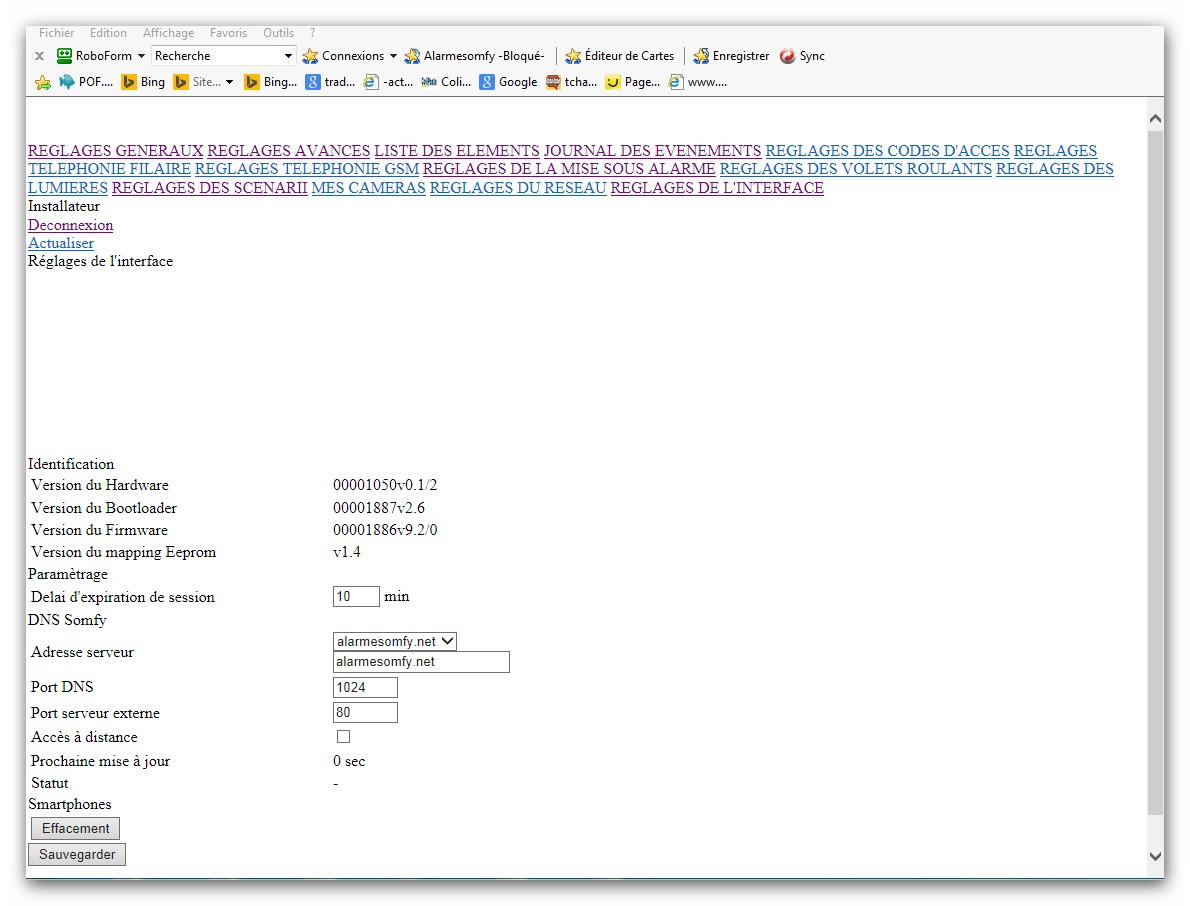1190x906 pixels.
Task: Click the RoboForm toolbar icon
Action: coord(65,56)
